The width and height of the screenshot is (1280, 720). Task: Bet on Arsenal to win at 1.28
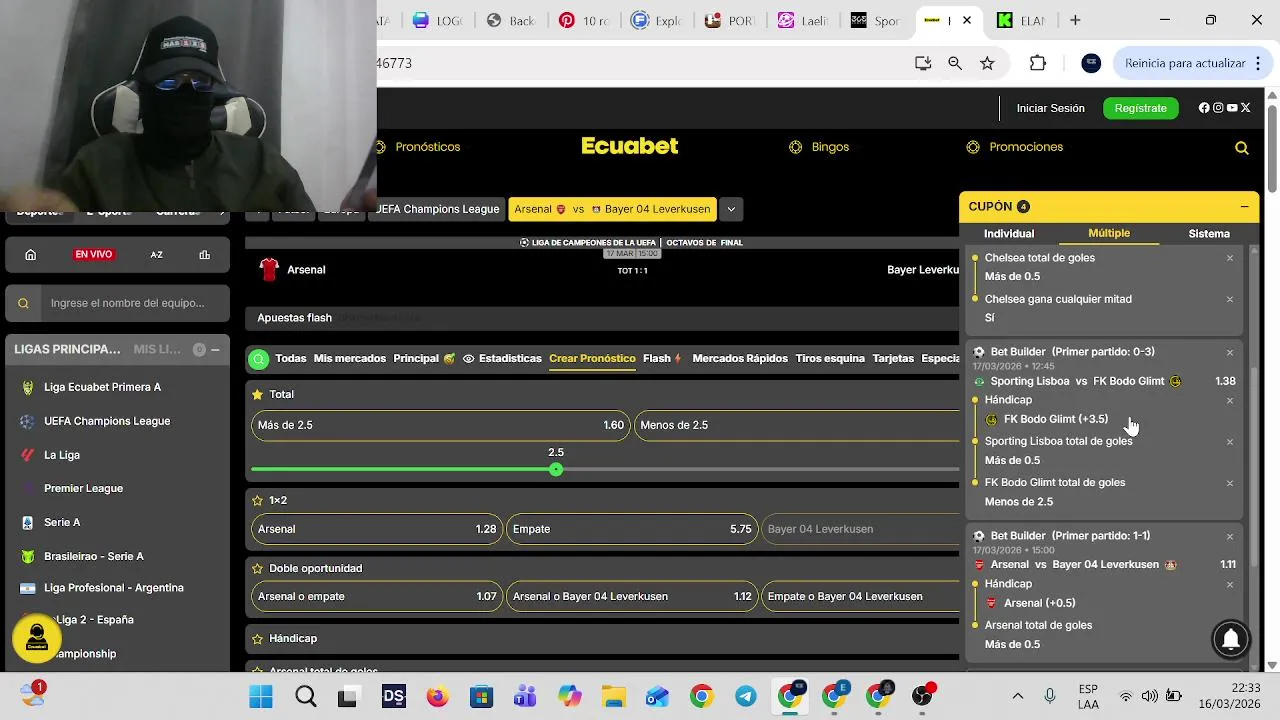click(x=375, y=529)
